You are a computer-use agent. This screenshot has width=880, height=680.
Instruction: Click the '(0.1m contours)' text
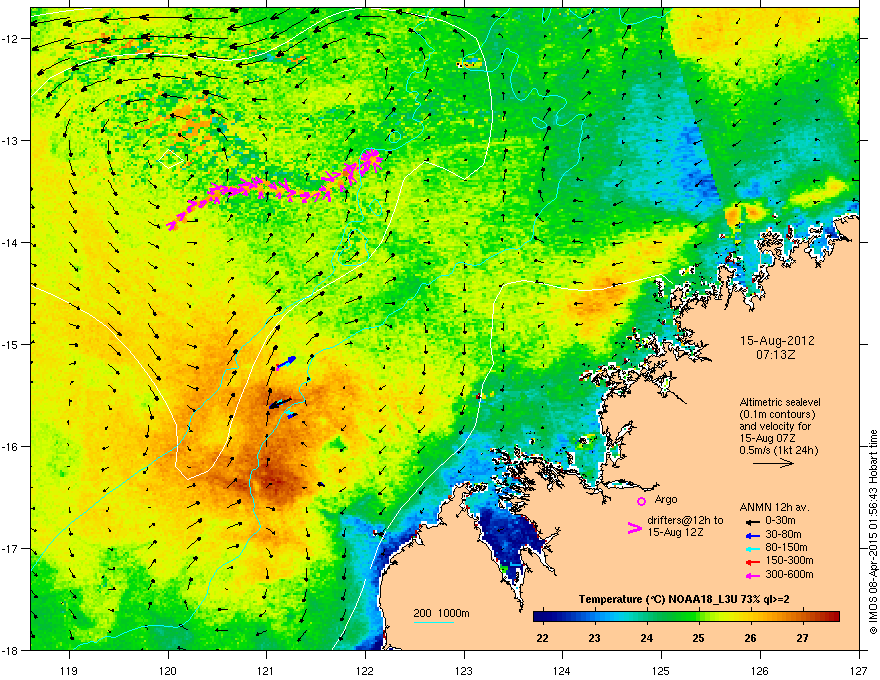(777, 415)
